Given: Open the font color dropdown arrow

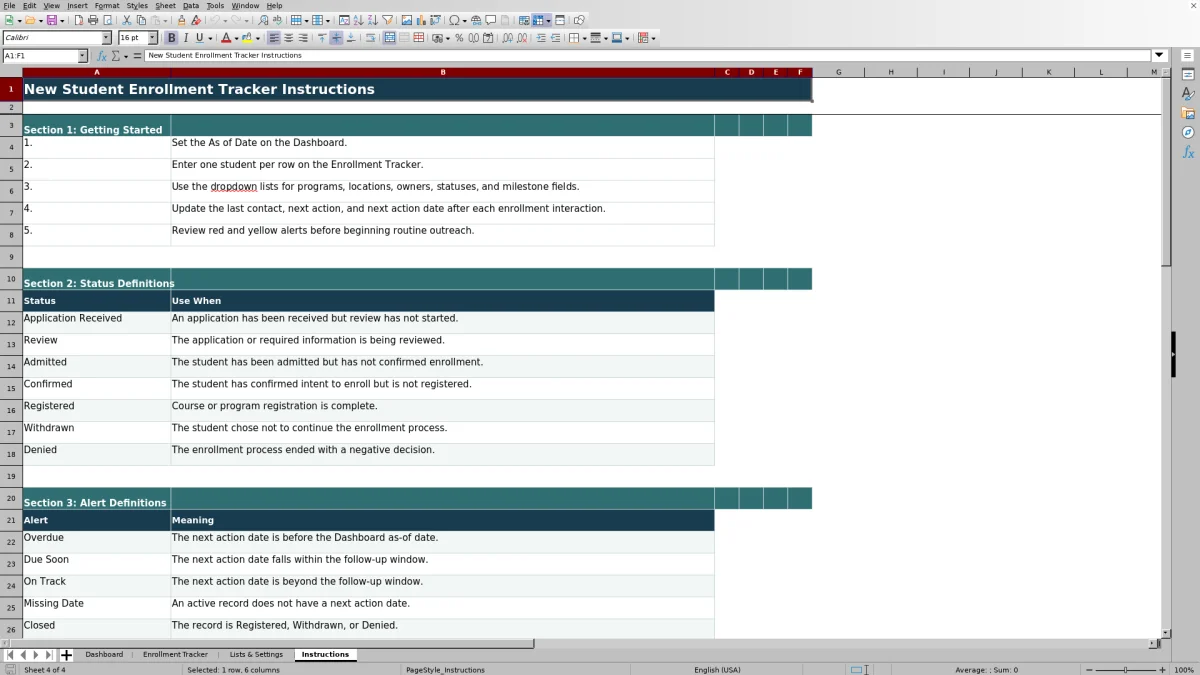Looking at the screenshot, I should tap(236, 38).
